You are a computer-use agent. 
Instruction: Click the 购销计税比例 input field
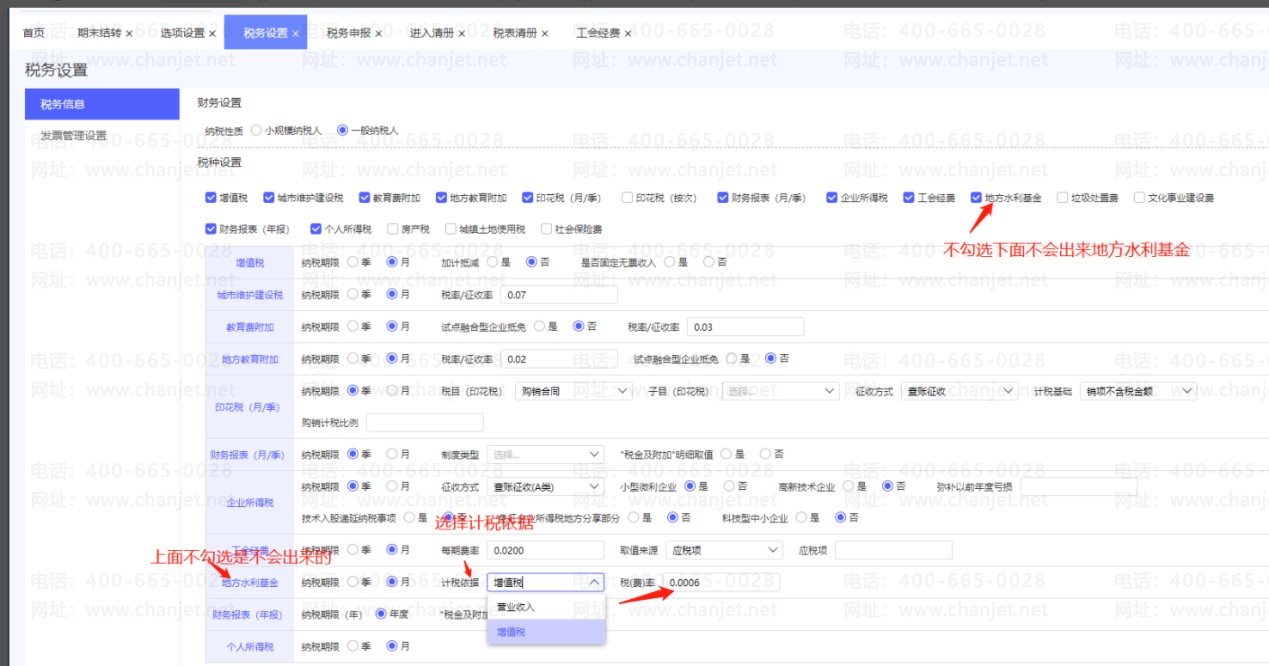click(424, 423)
